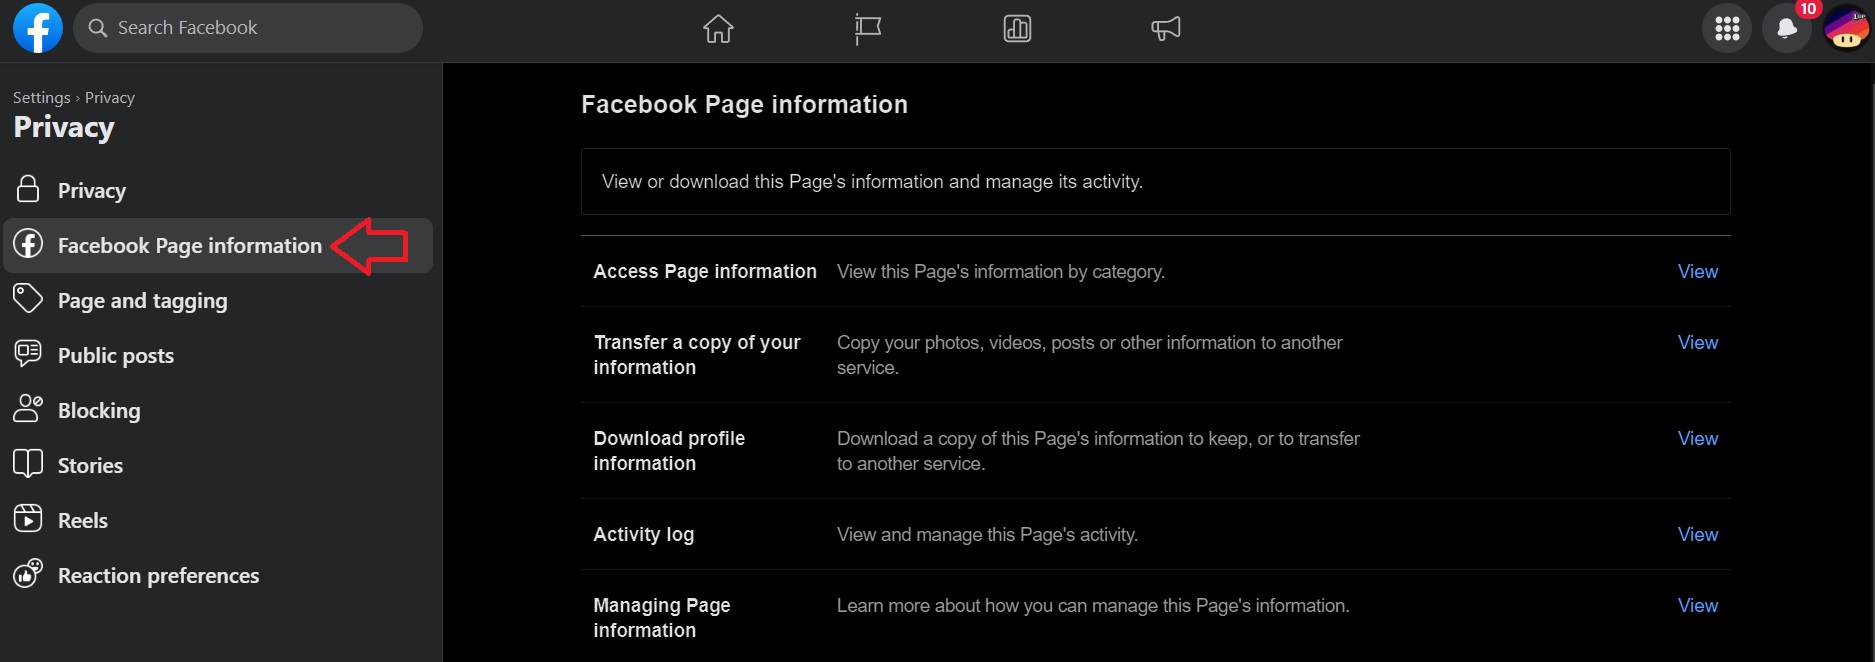1875x662 pixels.
Task: Select Facebook Page information sidebar item
Action: [218, 245]
